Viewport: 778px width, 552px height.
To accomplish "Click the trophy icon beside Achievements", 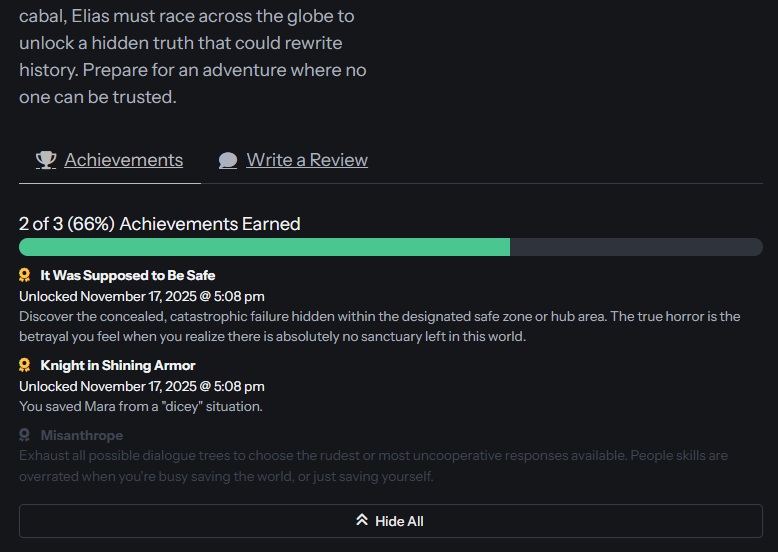I will [x=45, y=160].
